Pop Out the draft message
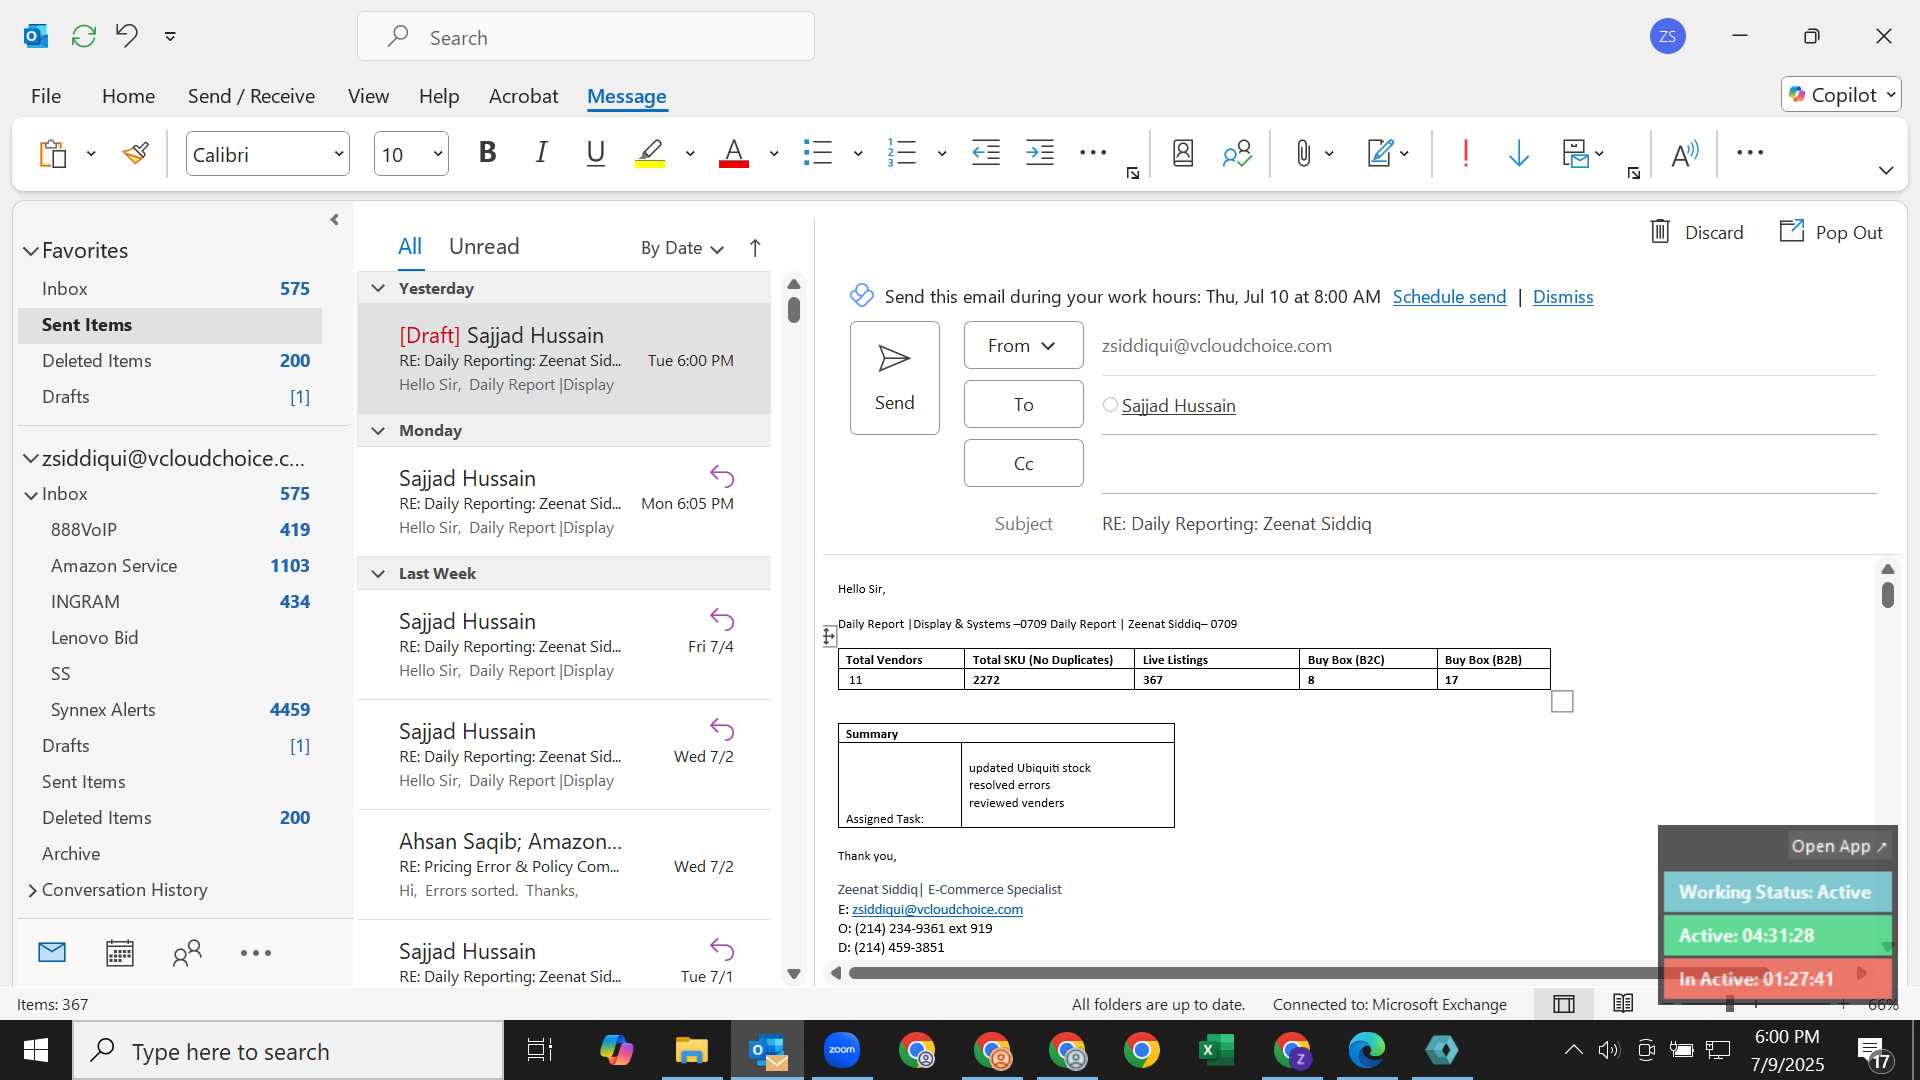Viewport: 1920px width, 1080px height. [x=1831, y=232]
